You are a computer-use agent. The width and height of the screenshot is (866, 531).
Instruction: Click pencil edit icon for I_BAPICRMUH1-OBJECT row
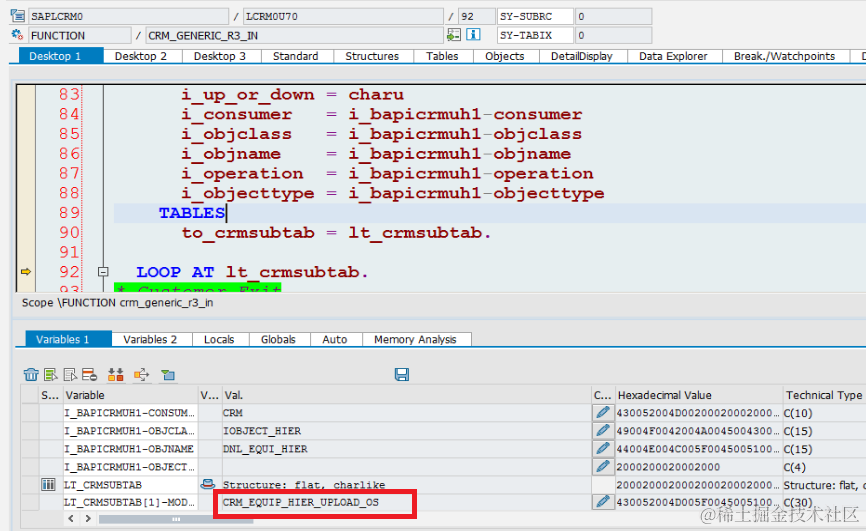pos(603,466)
